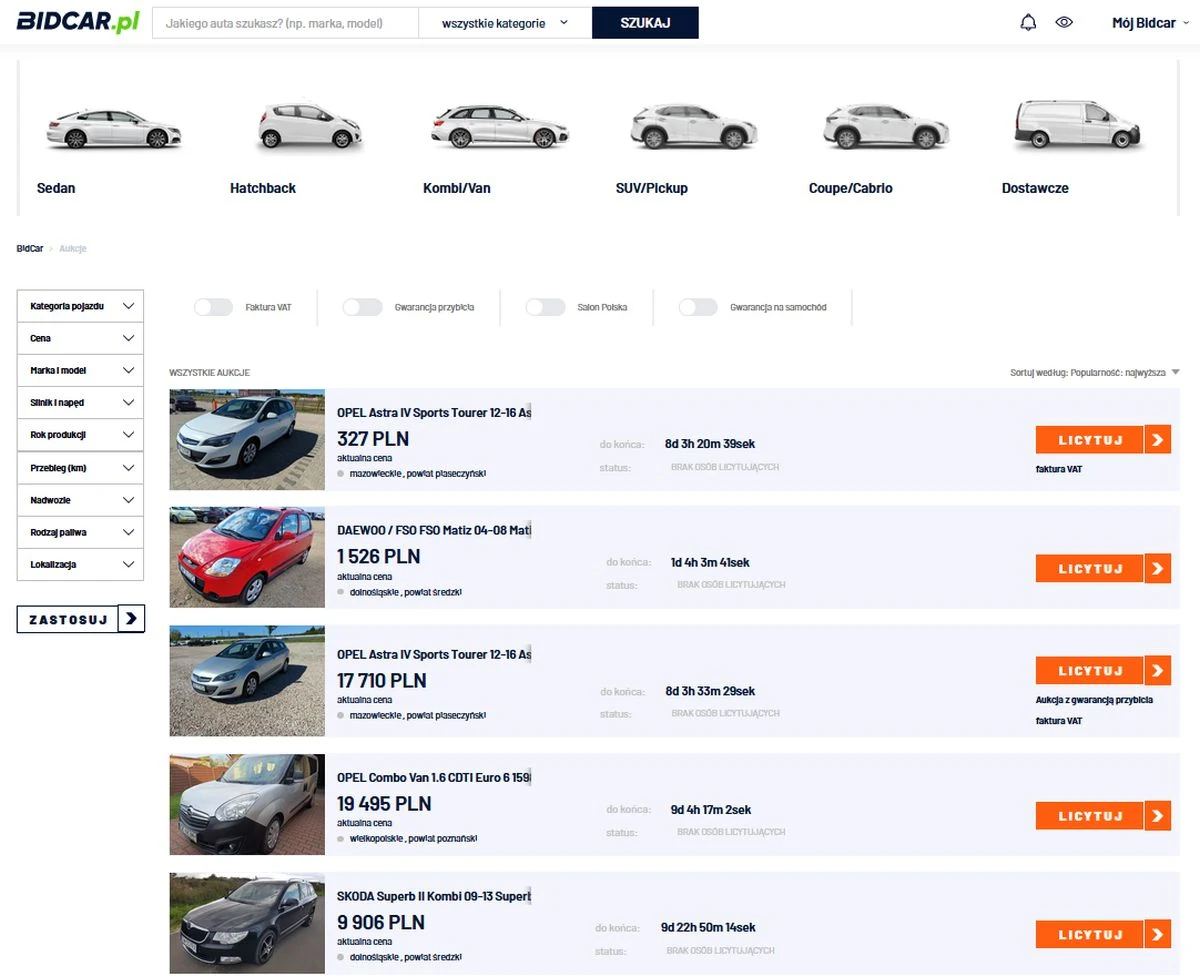1200x977 pixels.
Task: Open the sort by Popularność dropdown
Action: pos(1095,372)
